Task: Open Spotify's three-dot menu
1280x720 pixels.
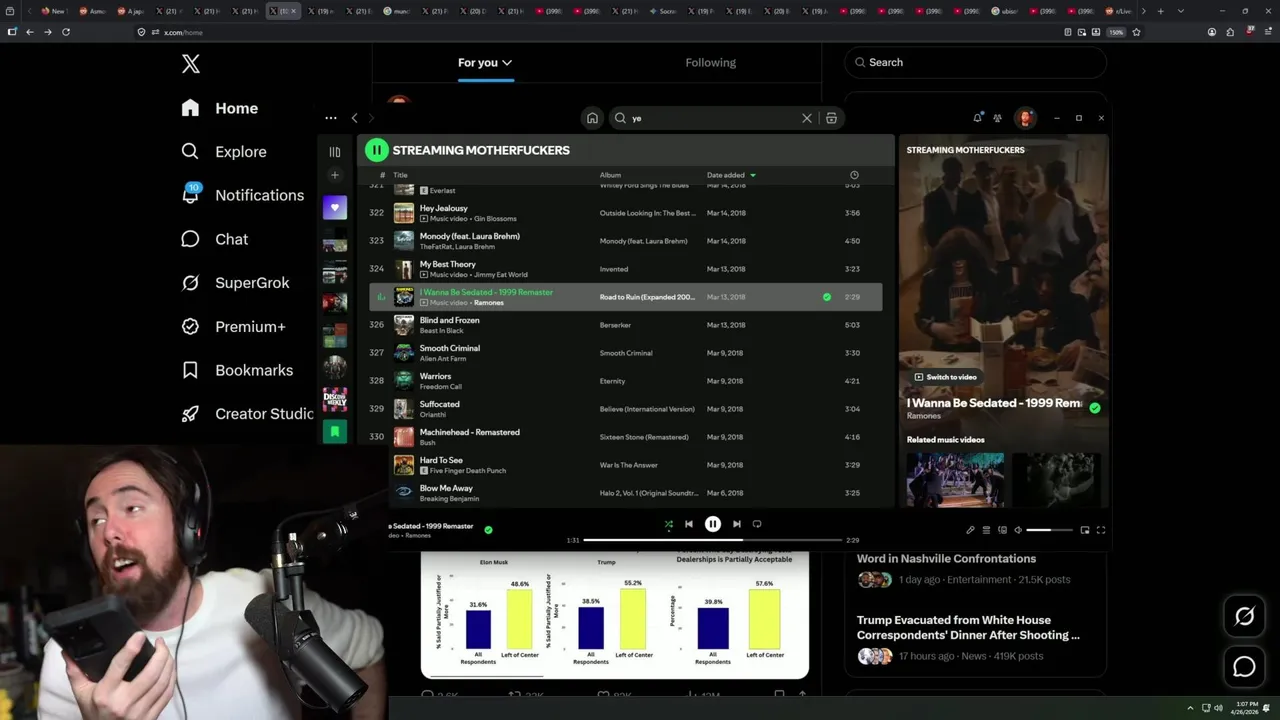Action: pyautogui.click(x=331, y=118)
